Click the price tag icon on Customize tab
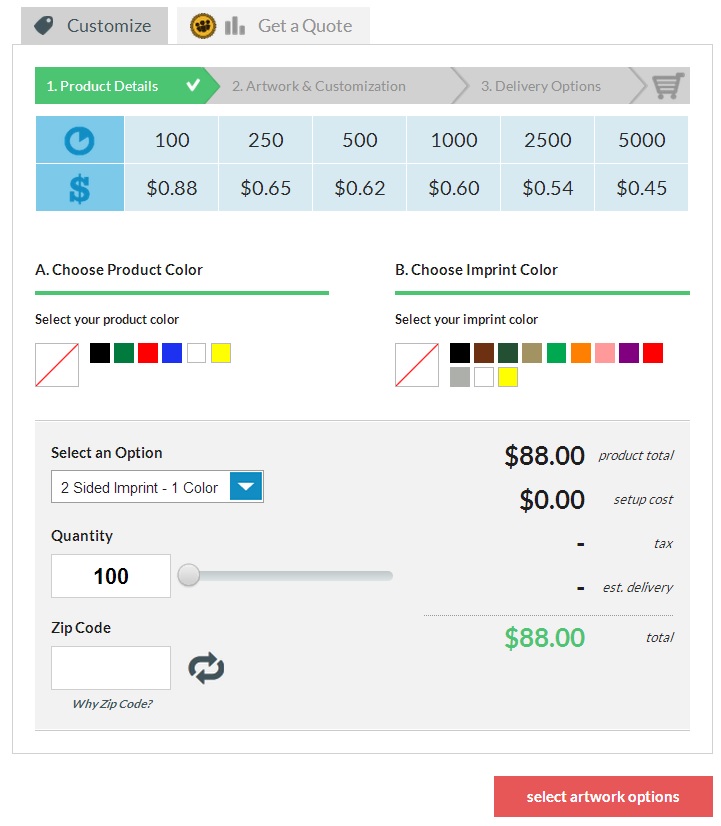This screenshot has height=826, width=721. tap(44, 26)
